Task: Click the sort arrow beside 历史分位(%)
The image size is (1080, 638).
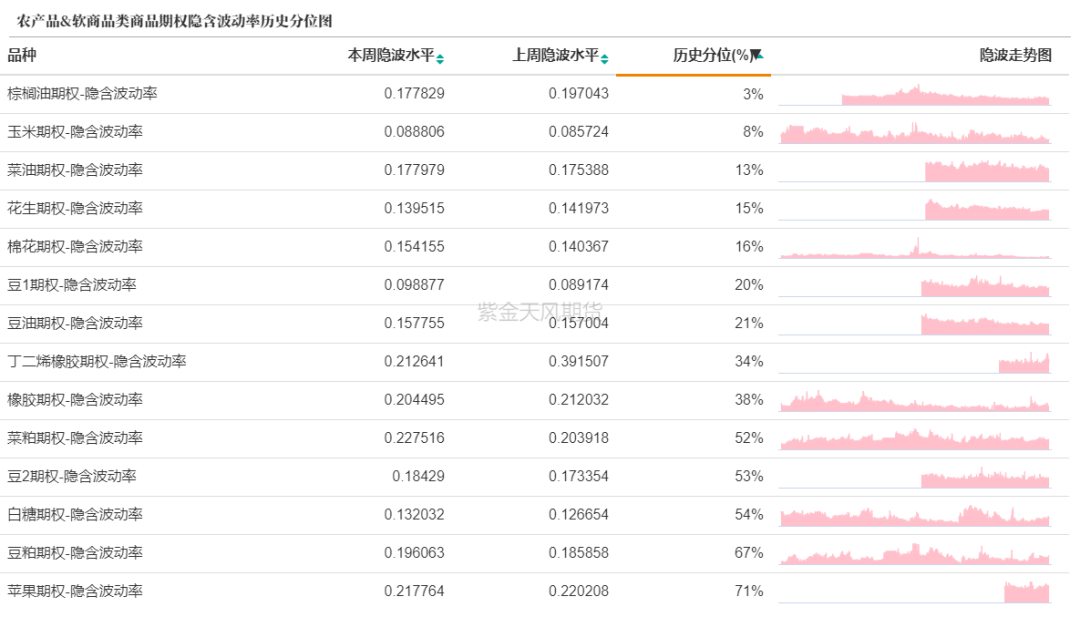Action: tap(757, 56)
